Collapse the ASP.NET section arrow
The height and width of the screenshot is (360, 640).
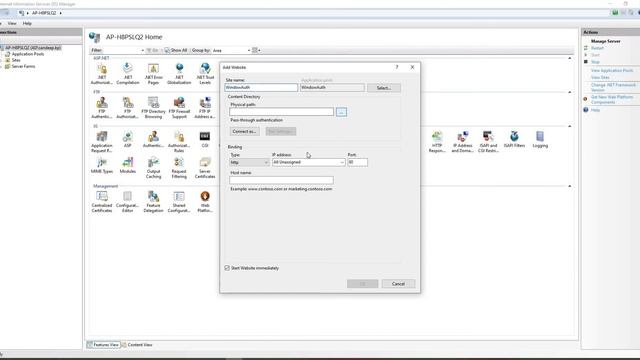[569, 58]
